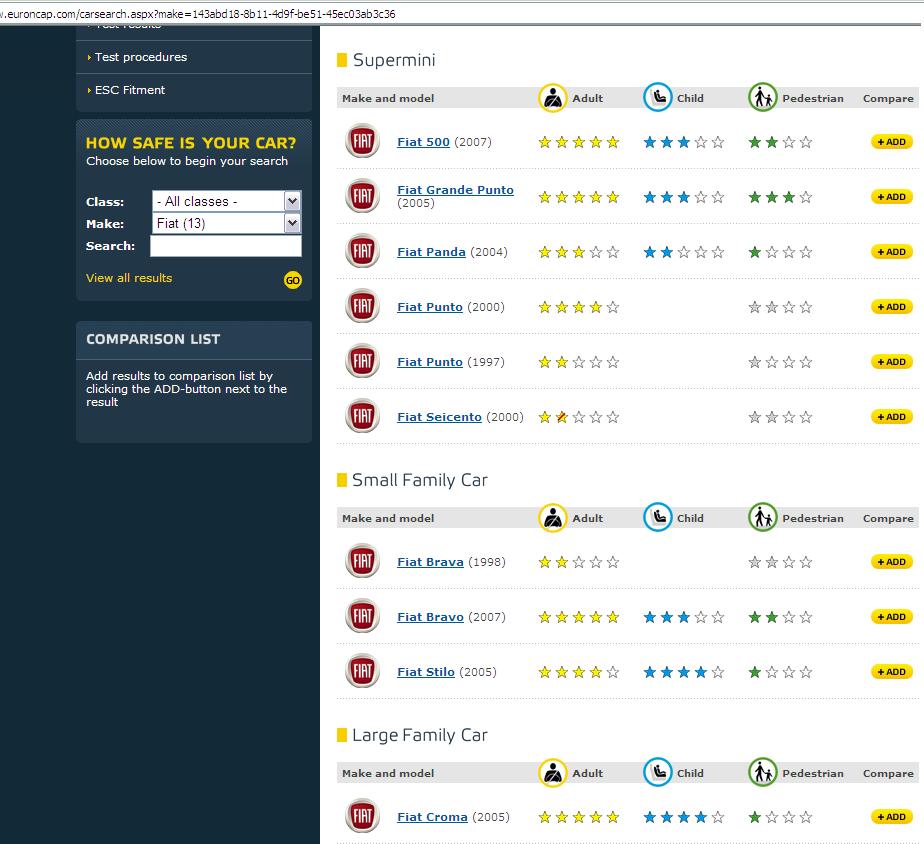Open the Fiat Croma result link

point(432,817)
